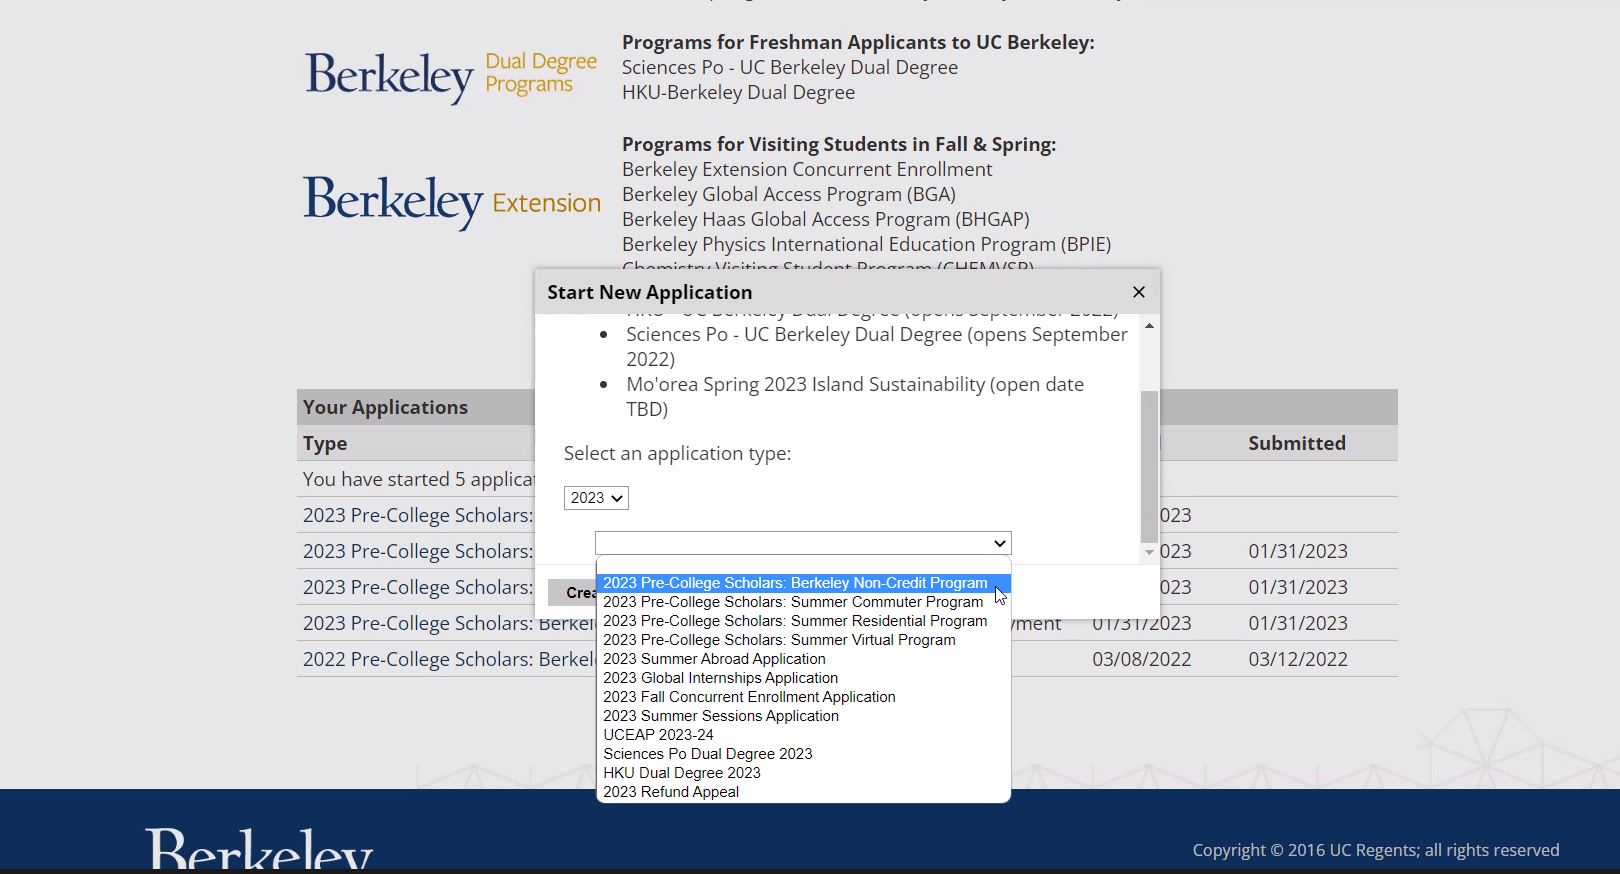Choose 2023 Global Internships Application option
This screenshot has width=1620, height=874.
(803, 678)
